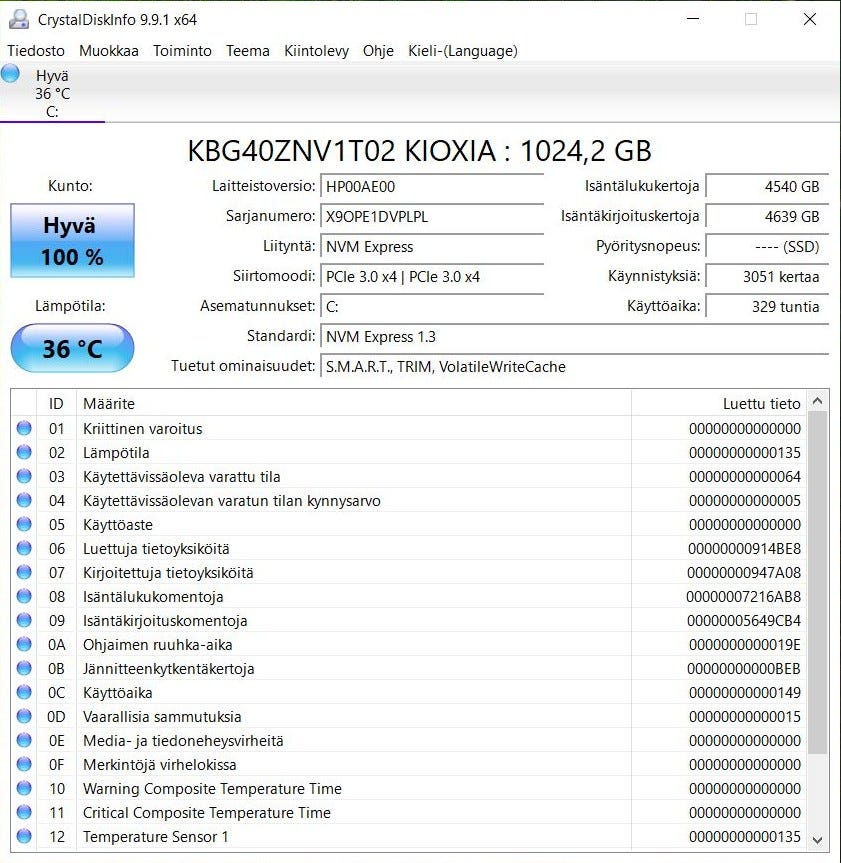Image resolution: width=841 pixels, height=863 pixels.
Task: Open the Ohje menu
Action: (378, 51)
